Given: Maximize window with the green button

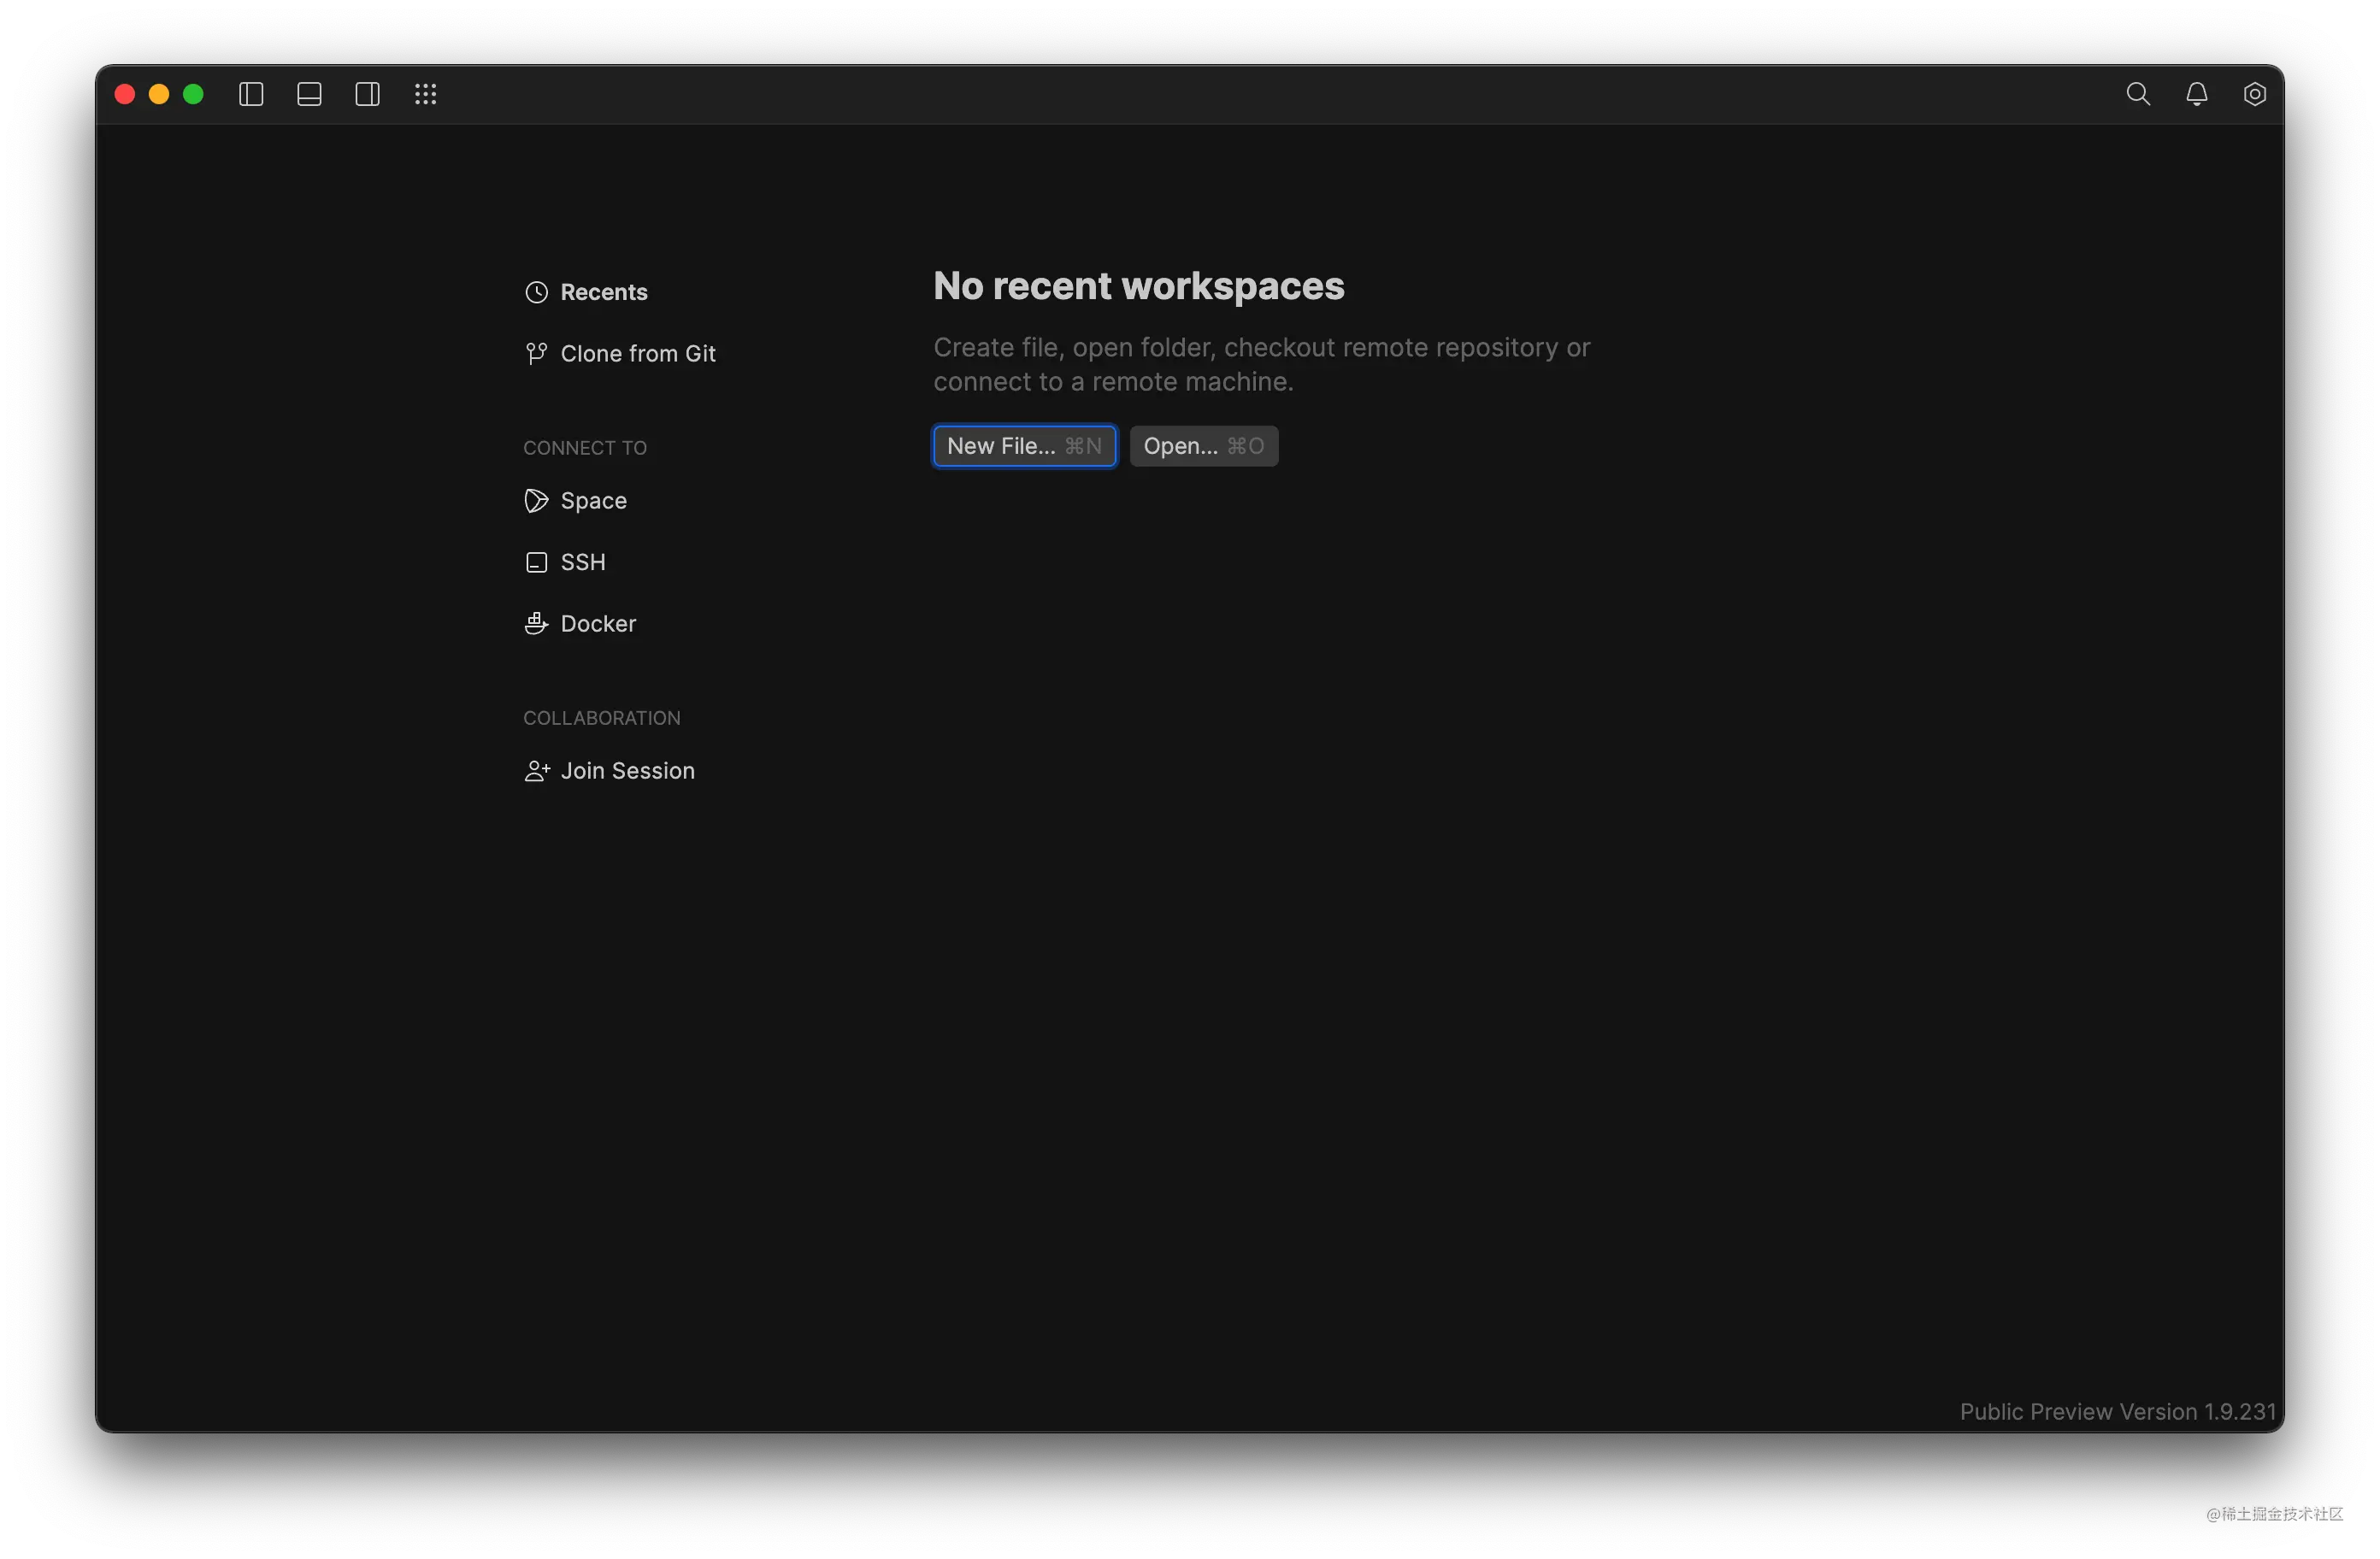Looking at the screenshot, I should (193, 94).
